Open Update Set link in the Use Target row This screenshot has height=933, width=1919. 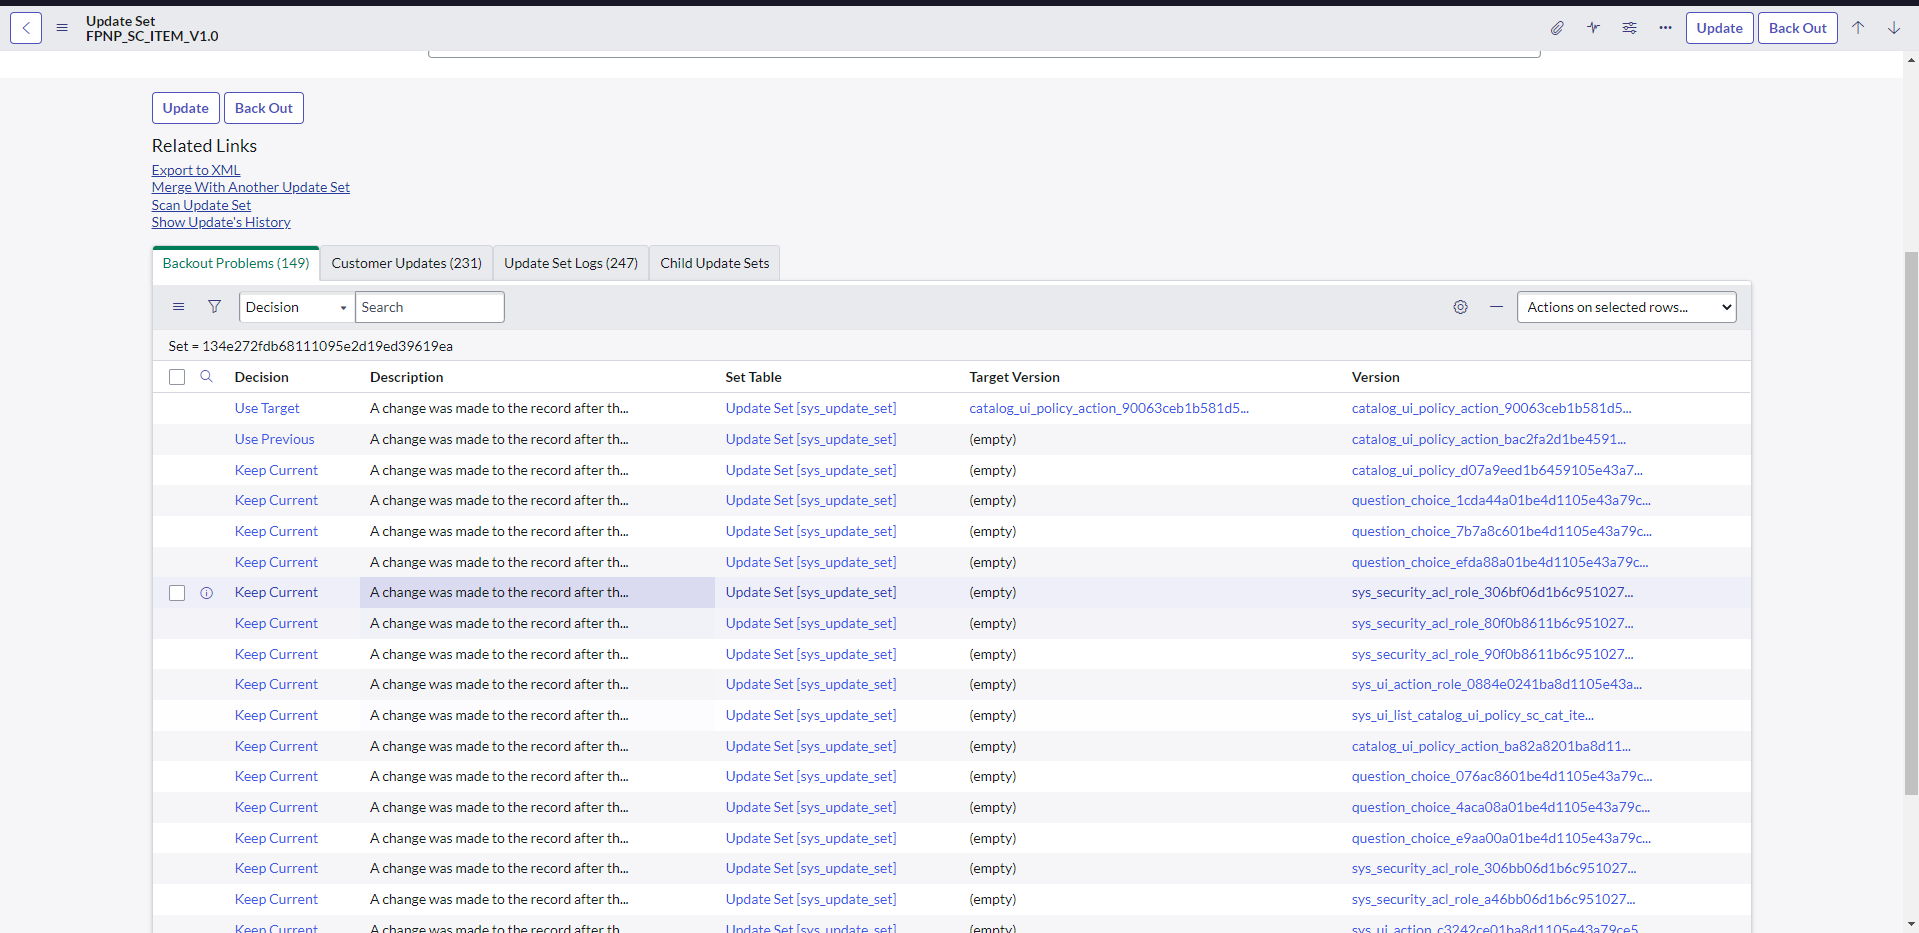[811, 408]
